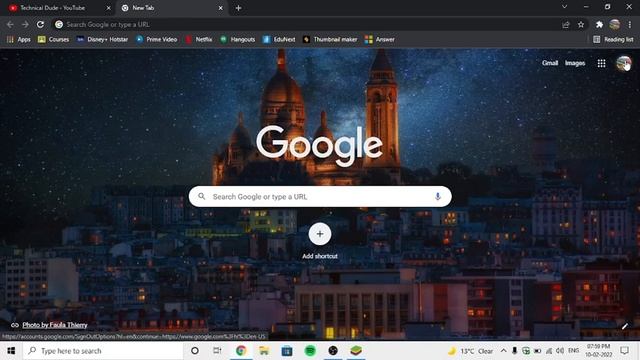
Task: Start voice search with the microphone icon
Action: (x=438, y=196)
